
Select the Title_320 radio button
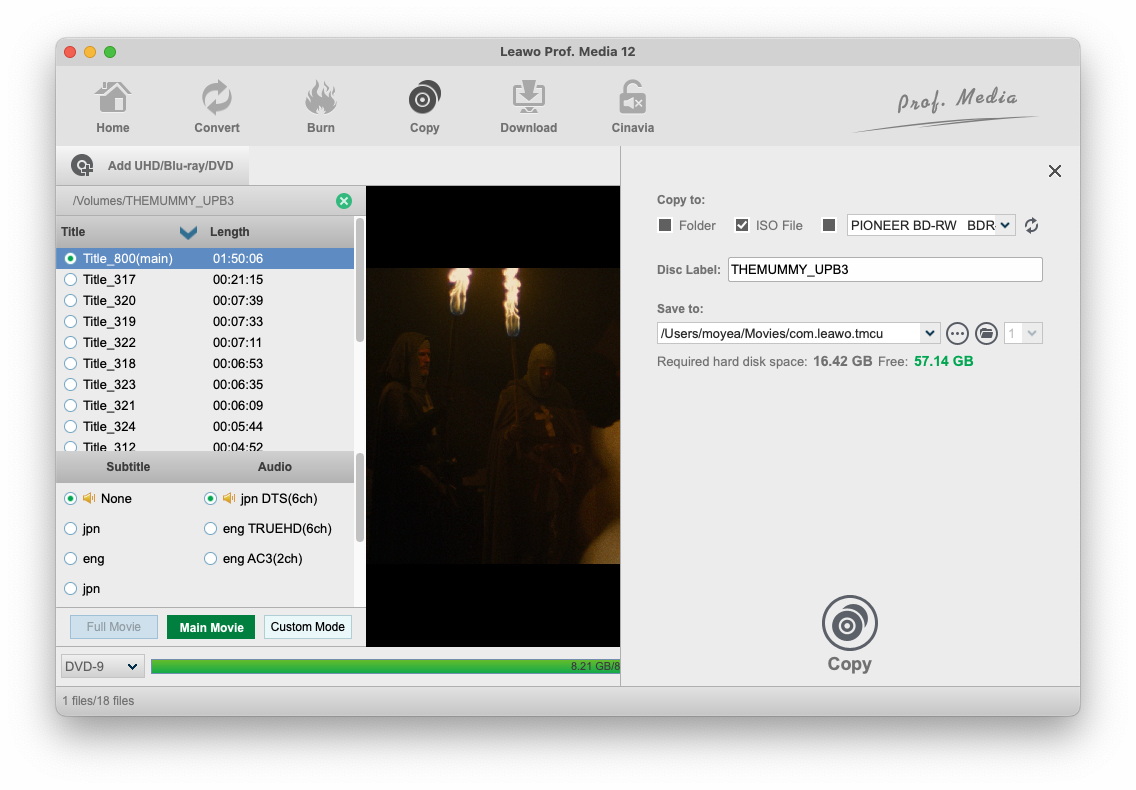point(70,301)
